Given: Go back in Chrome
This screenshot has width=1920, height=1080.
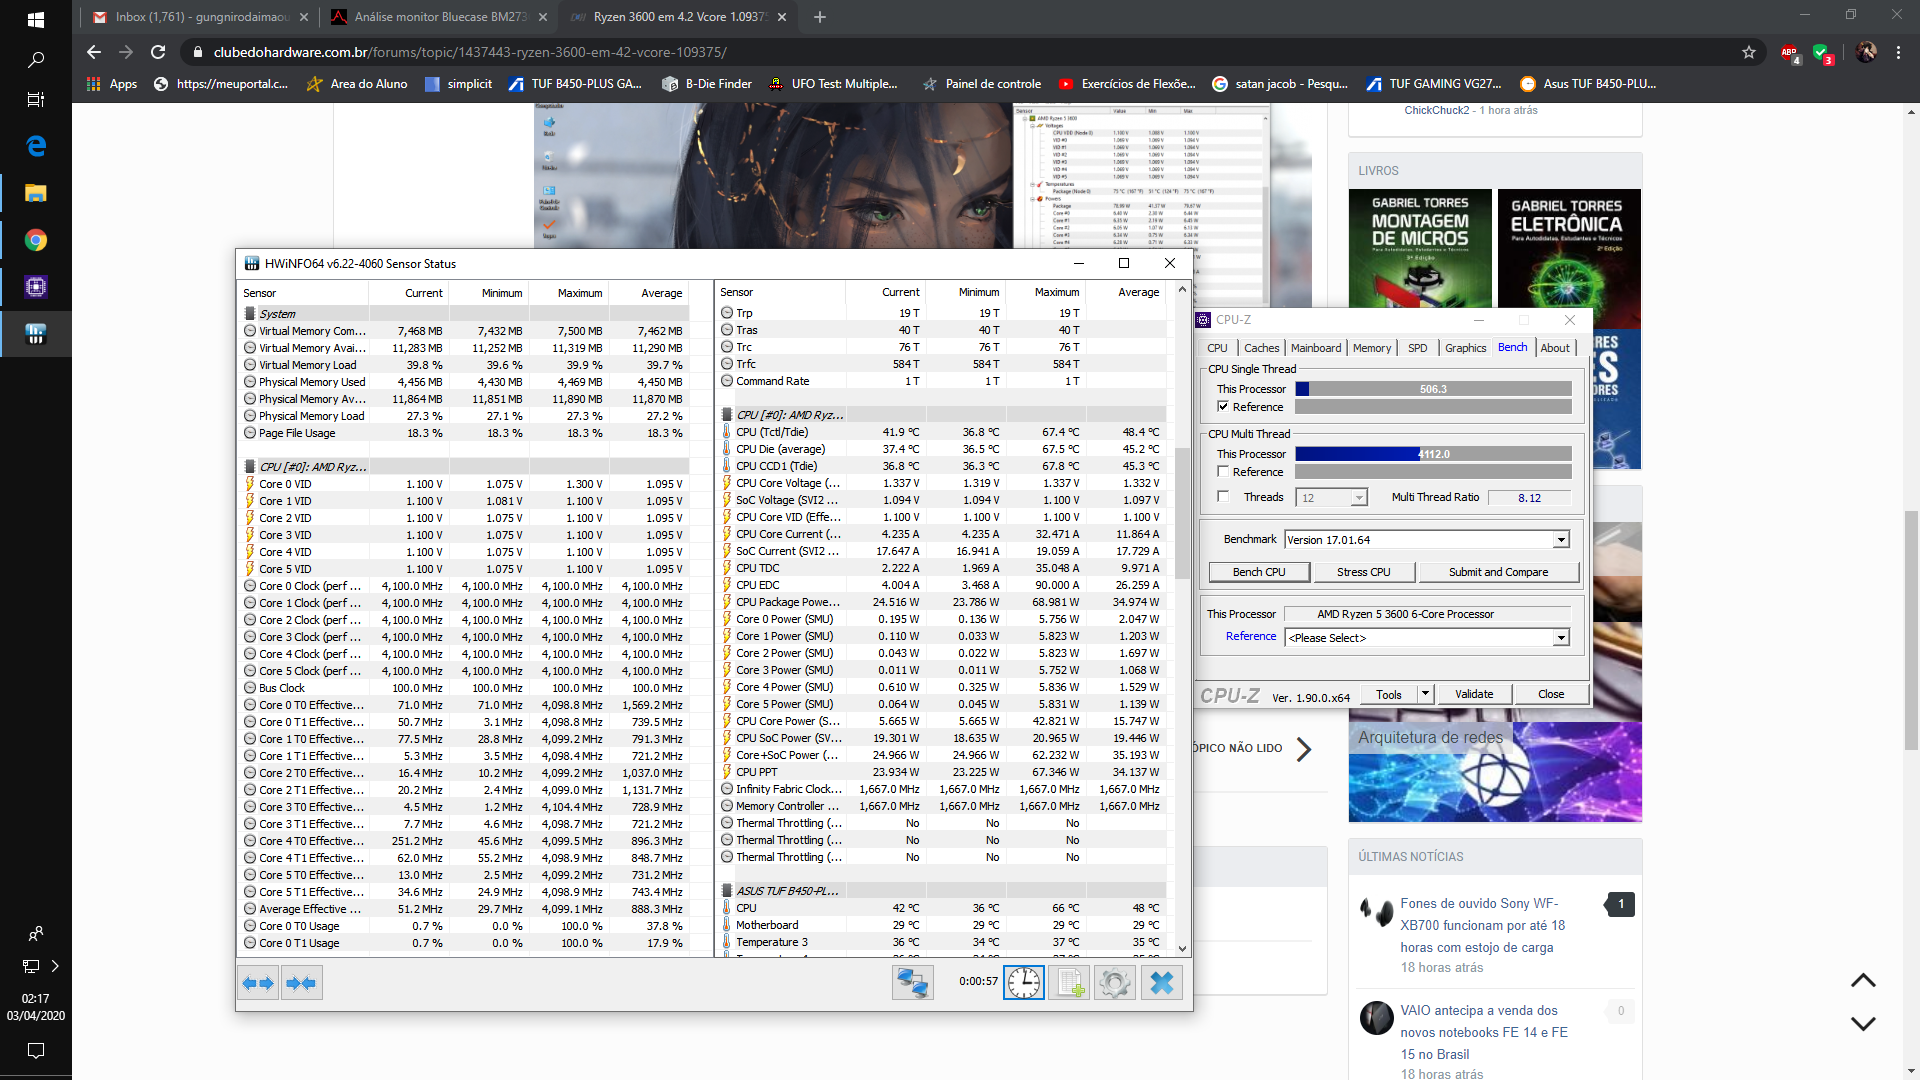Looking at the screenshot, I should click(x=94, y=52).
